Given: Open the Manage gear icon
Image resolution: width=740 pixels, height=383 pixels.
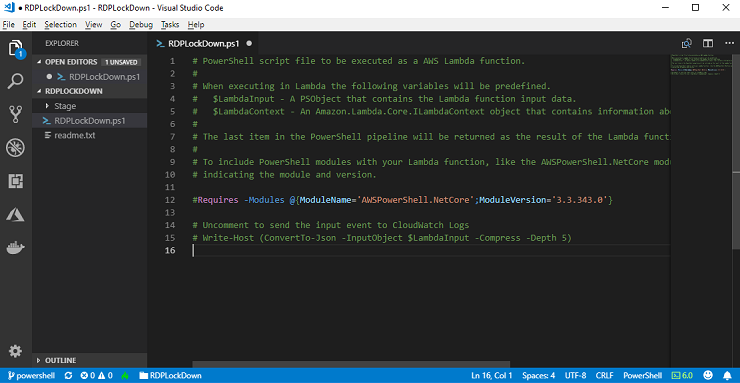Looking at the screenshot, I should tap(16, 351).
